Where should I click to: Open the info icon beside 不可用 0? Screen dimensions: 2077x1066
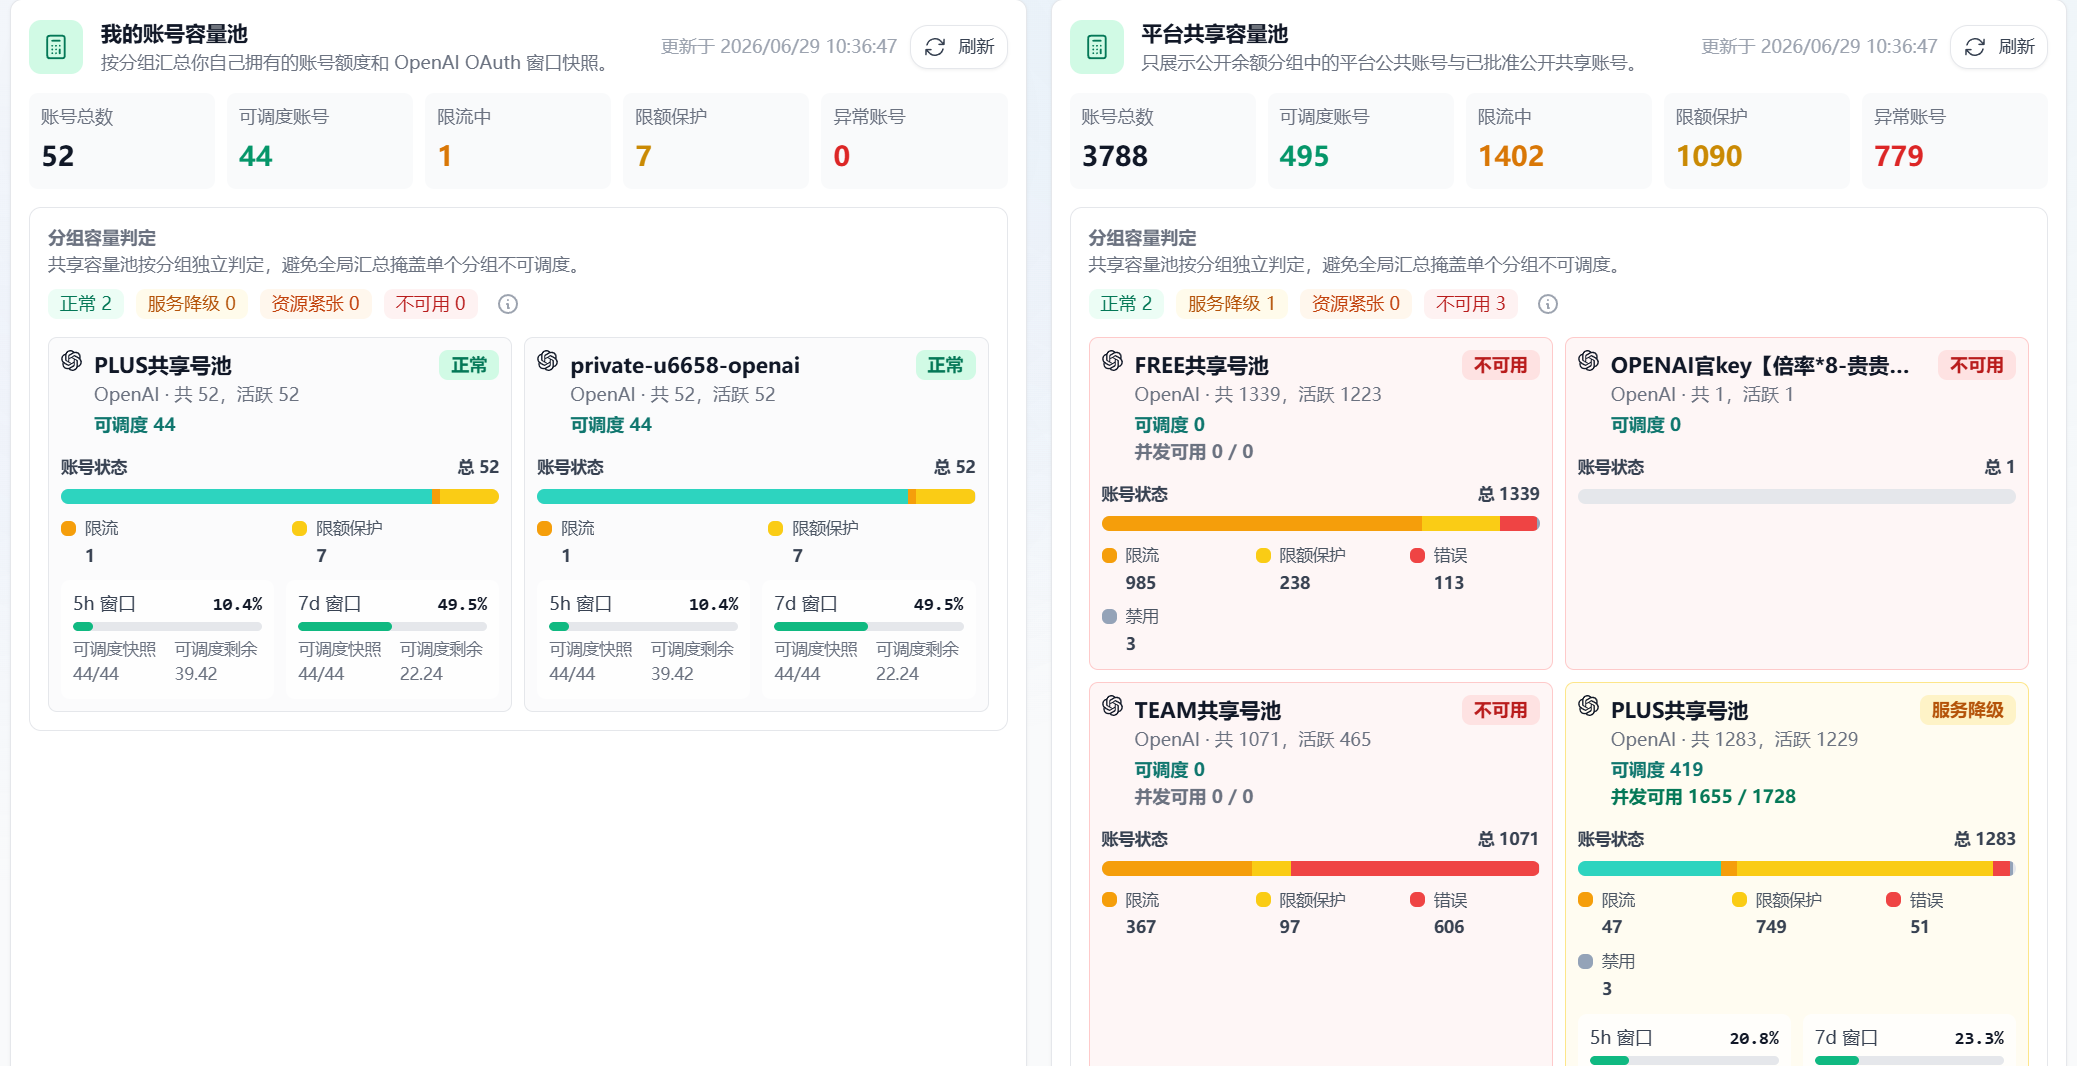click(508, 304)
